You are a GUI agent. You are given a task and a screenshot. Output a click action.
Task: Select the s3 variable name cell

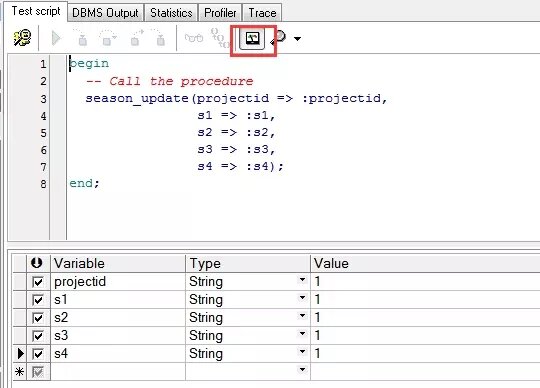(118, 336)
